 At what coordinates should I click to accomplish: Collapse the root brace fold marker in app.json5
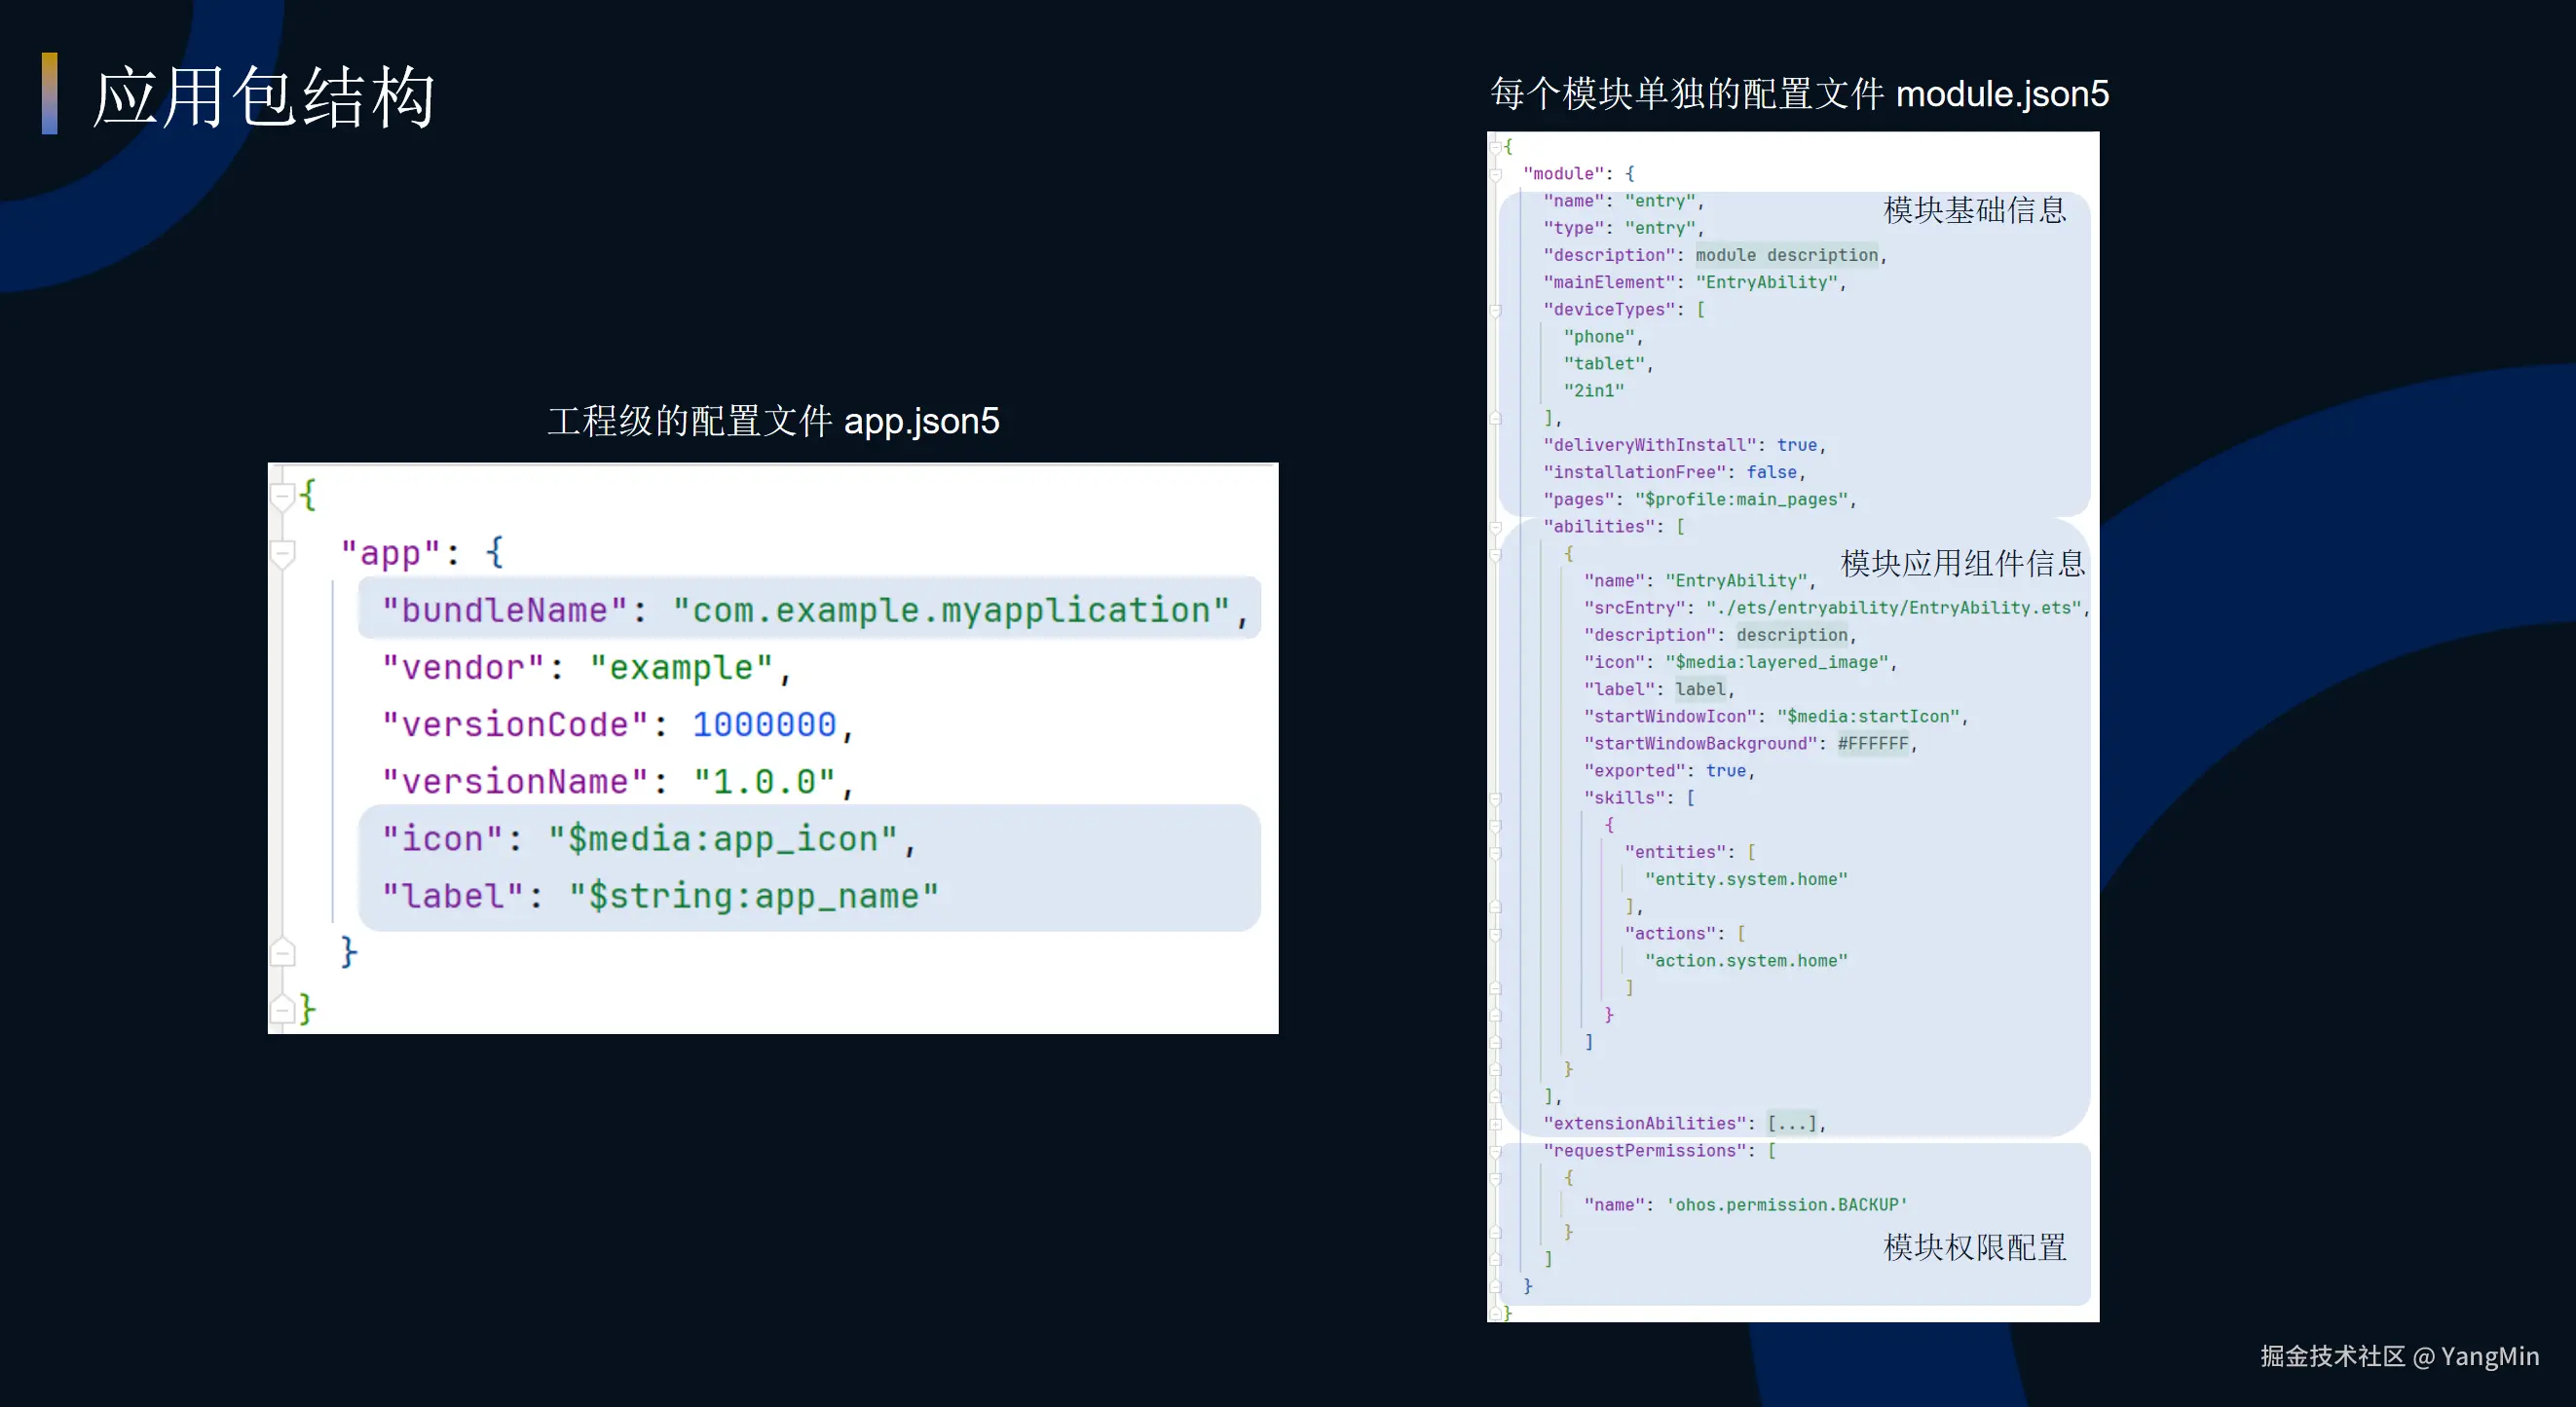(x=283, y=496)
